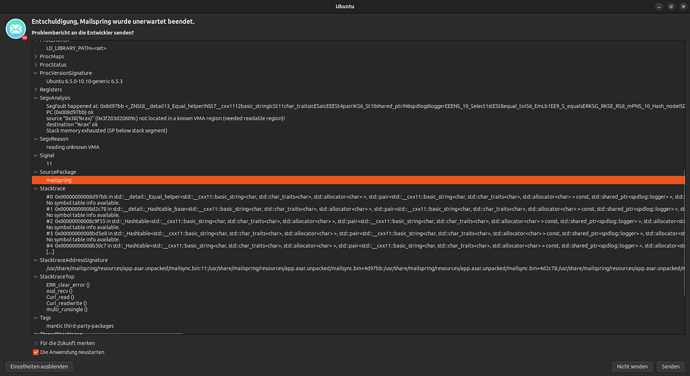The width and height of the screenshot is (690, 376).
Task: Select the highlighted 'mailspring' row
Action: [x=358, y=180]
